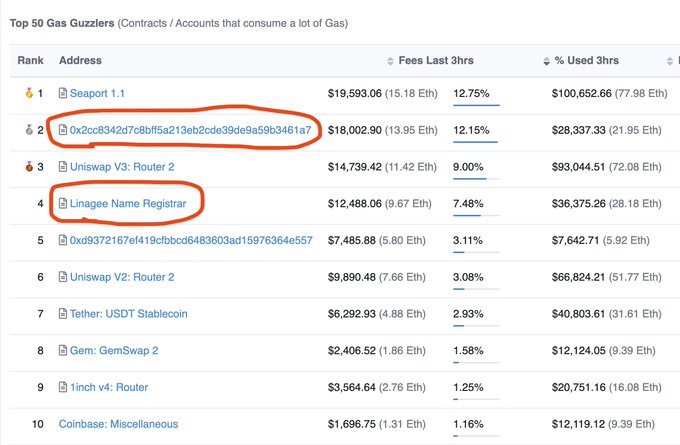Open address 0xd9372167ef419cfbbcd6483603ad15976364e557
This screenshot has width=680, height=445.
(x=191, y=240)
